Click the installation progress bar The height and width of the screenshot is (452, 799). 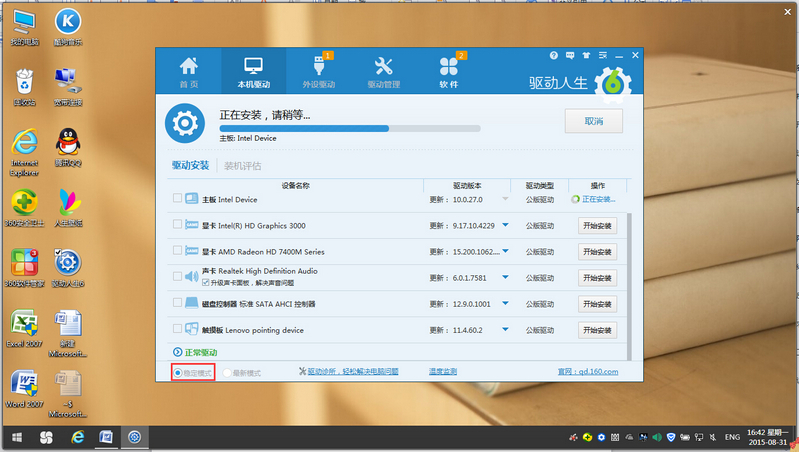[x=349, y=128]
